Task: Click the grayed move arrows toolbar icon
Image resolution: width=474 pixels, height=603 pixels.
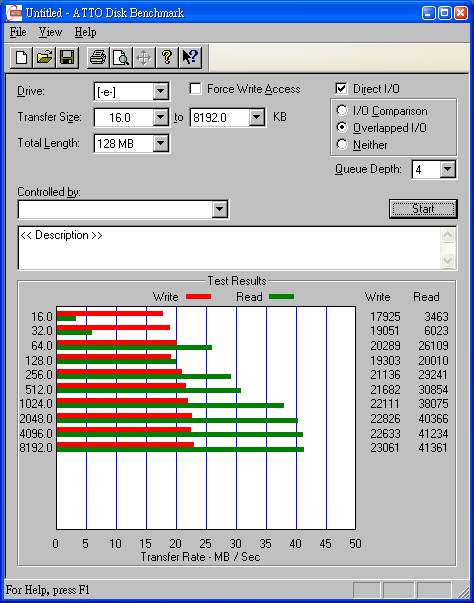Action: click(x=144, y=58)
